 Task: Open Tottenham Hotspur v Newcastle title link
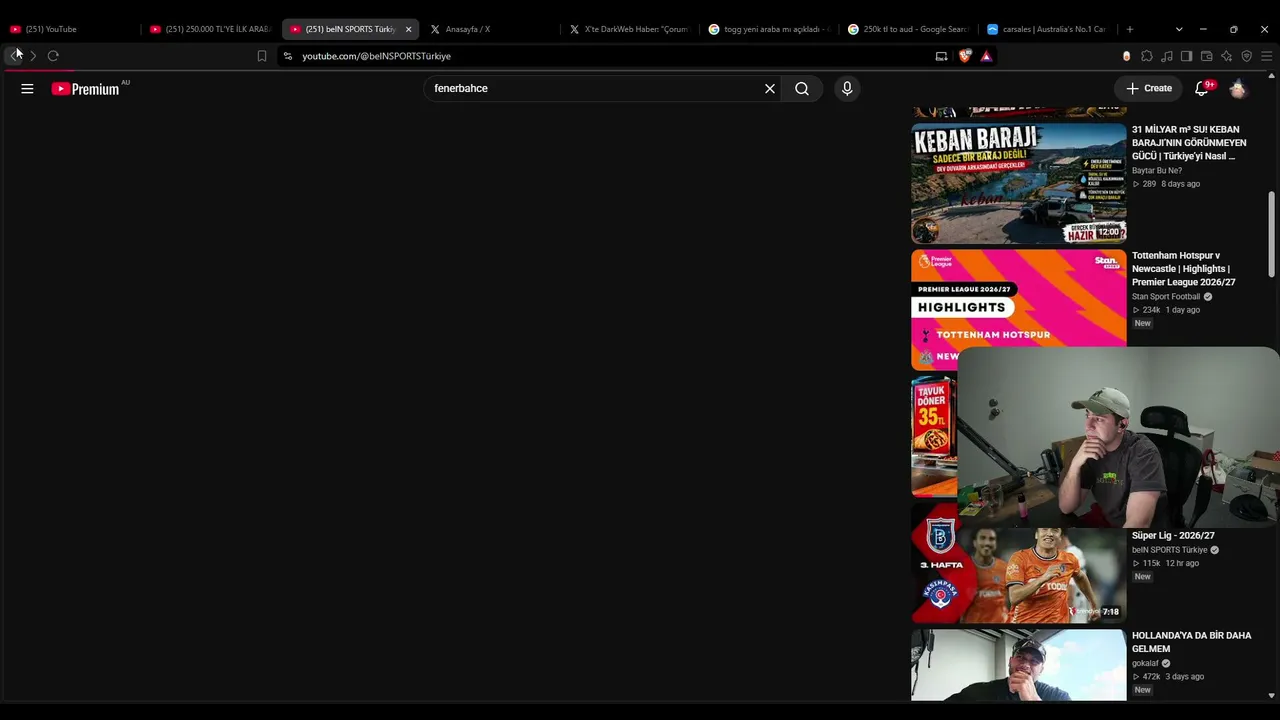tap(1185, 269)
